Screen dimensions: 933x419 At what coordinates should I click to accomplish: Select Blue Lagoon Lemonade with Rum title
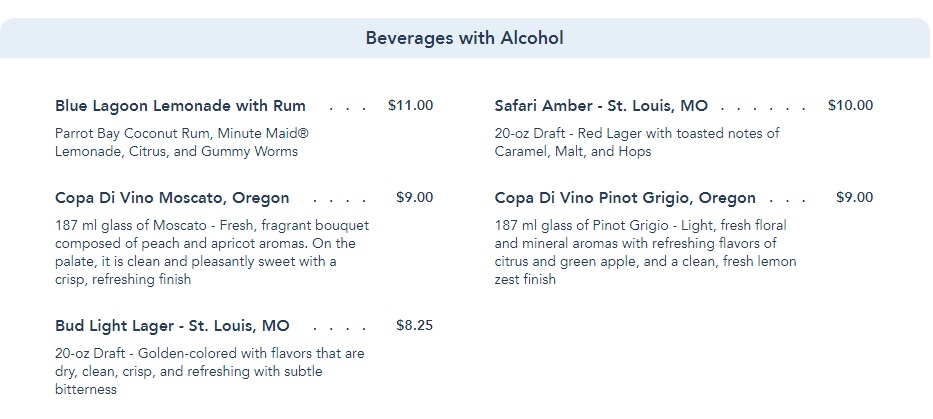point(180,106)
